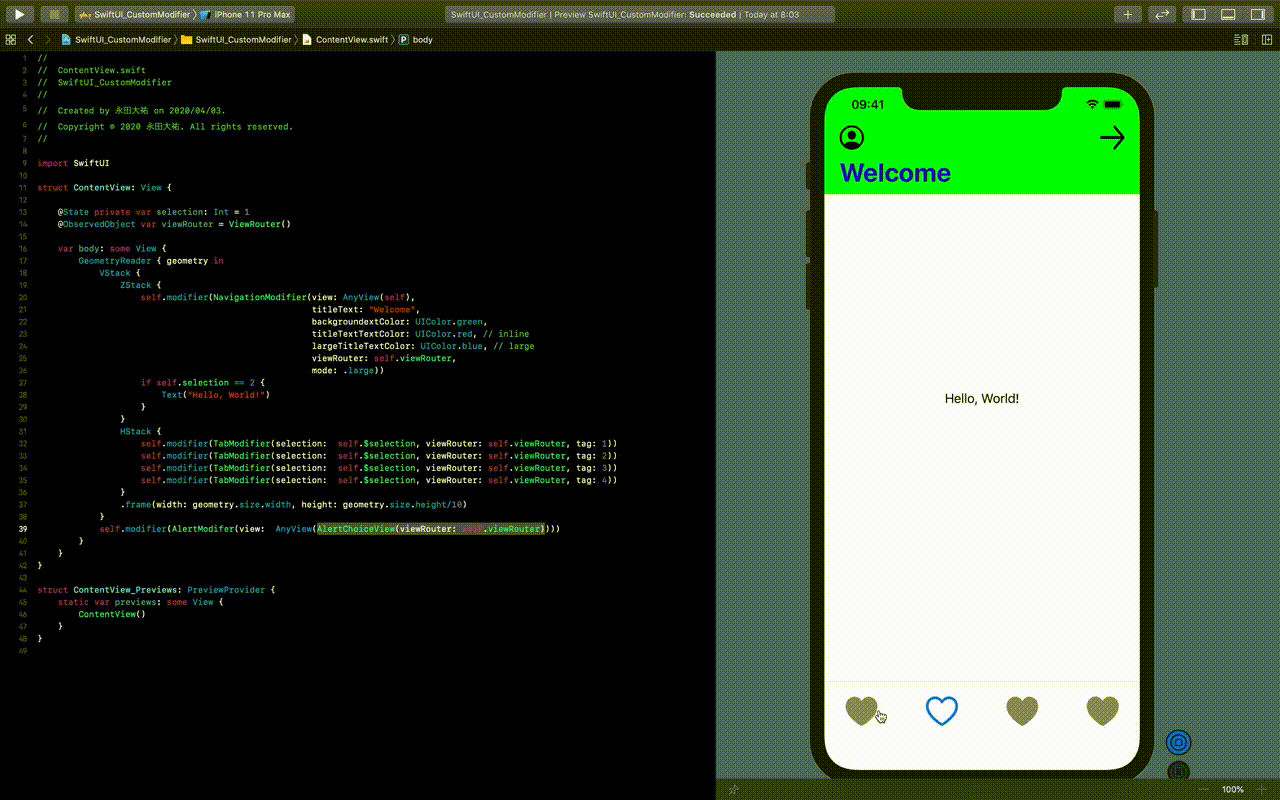1280x800 pixels.
Task: Open the Library with the plus button
Action: pos(1128,14)
